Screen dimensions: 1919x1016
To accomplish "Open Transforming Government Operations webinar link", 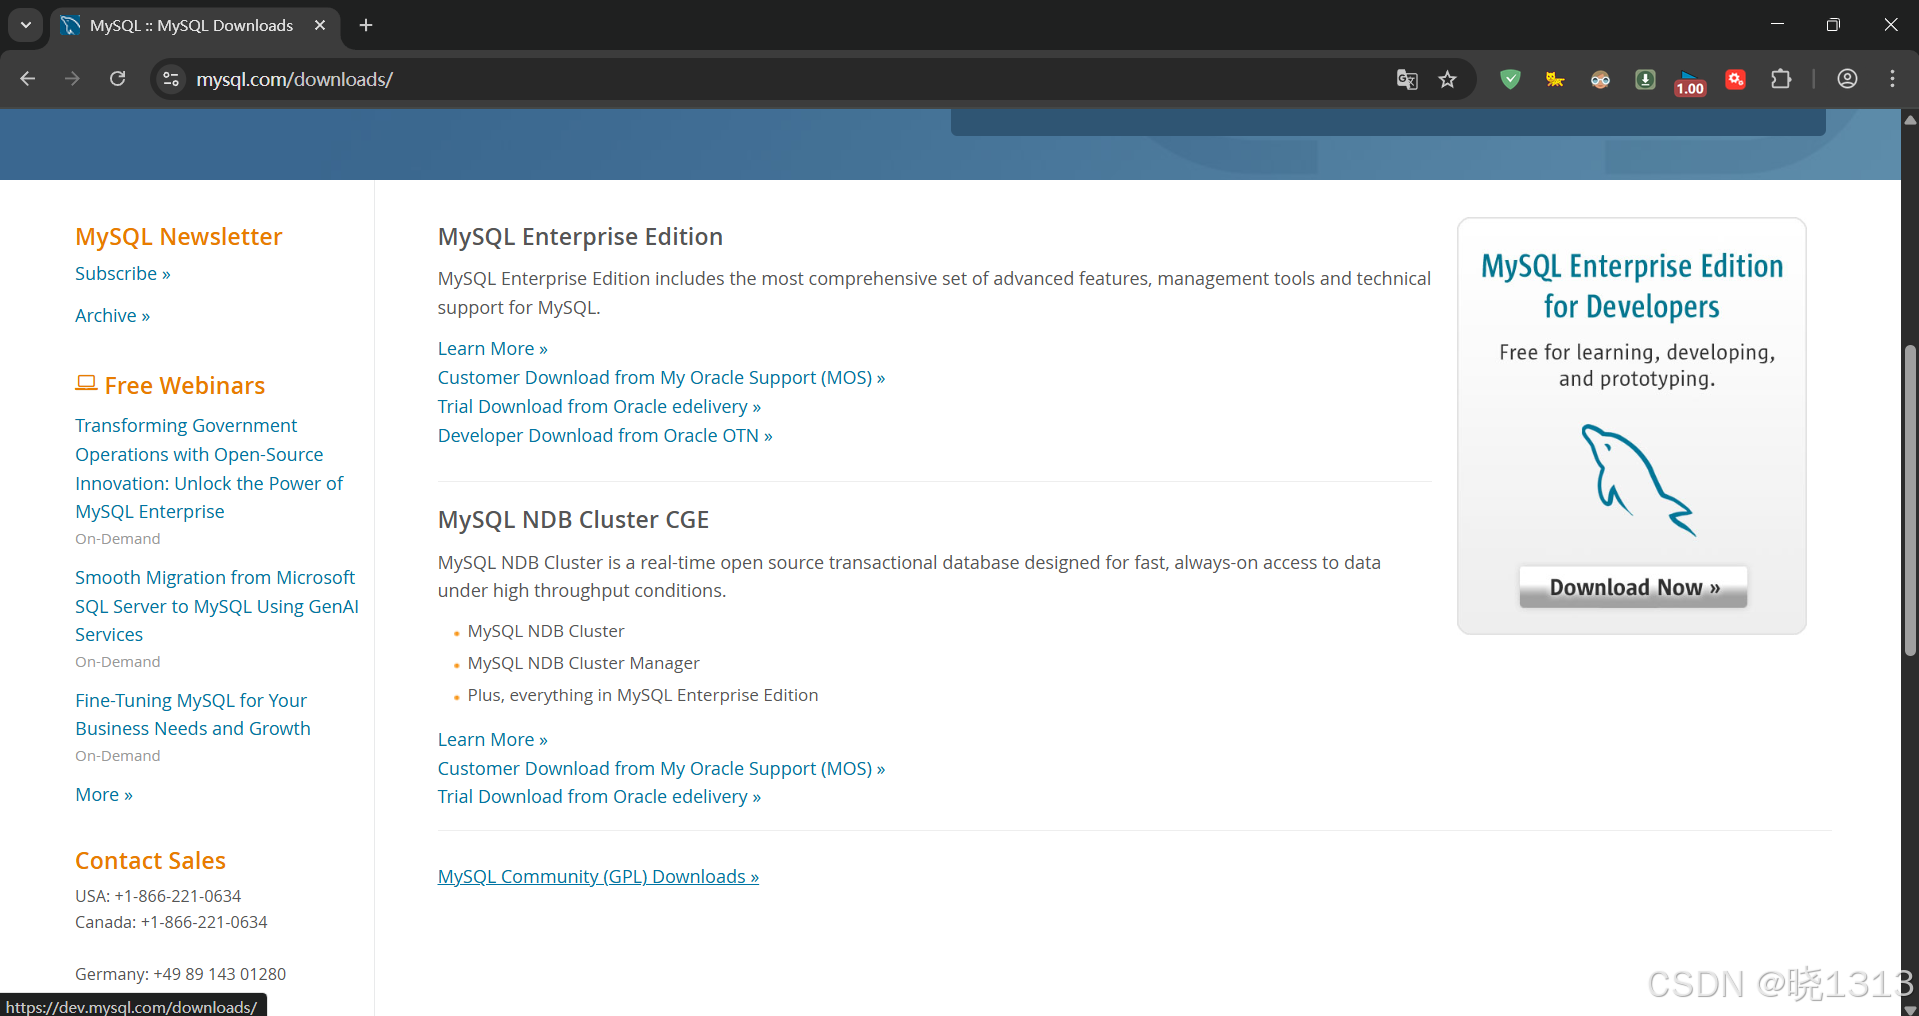I will pos(209,468).
